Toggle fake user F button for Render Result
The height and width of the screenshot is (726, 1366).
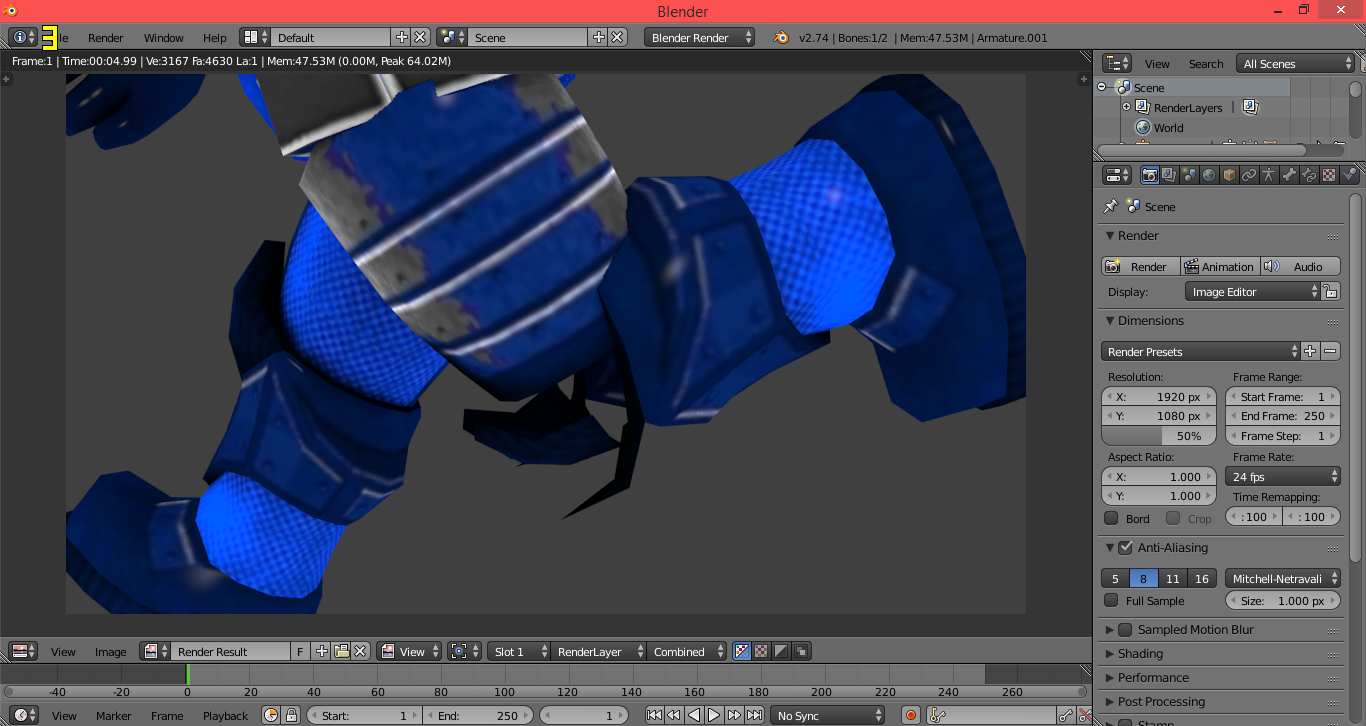click(300, 651)
